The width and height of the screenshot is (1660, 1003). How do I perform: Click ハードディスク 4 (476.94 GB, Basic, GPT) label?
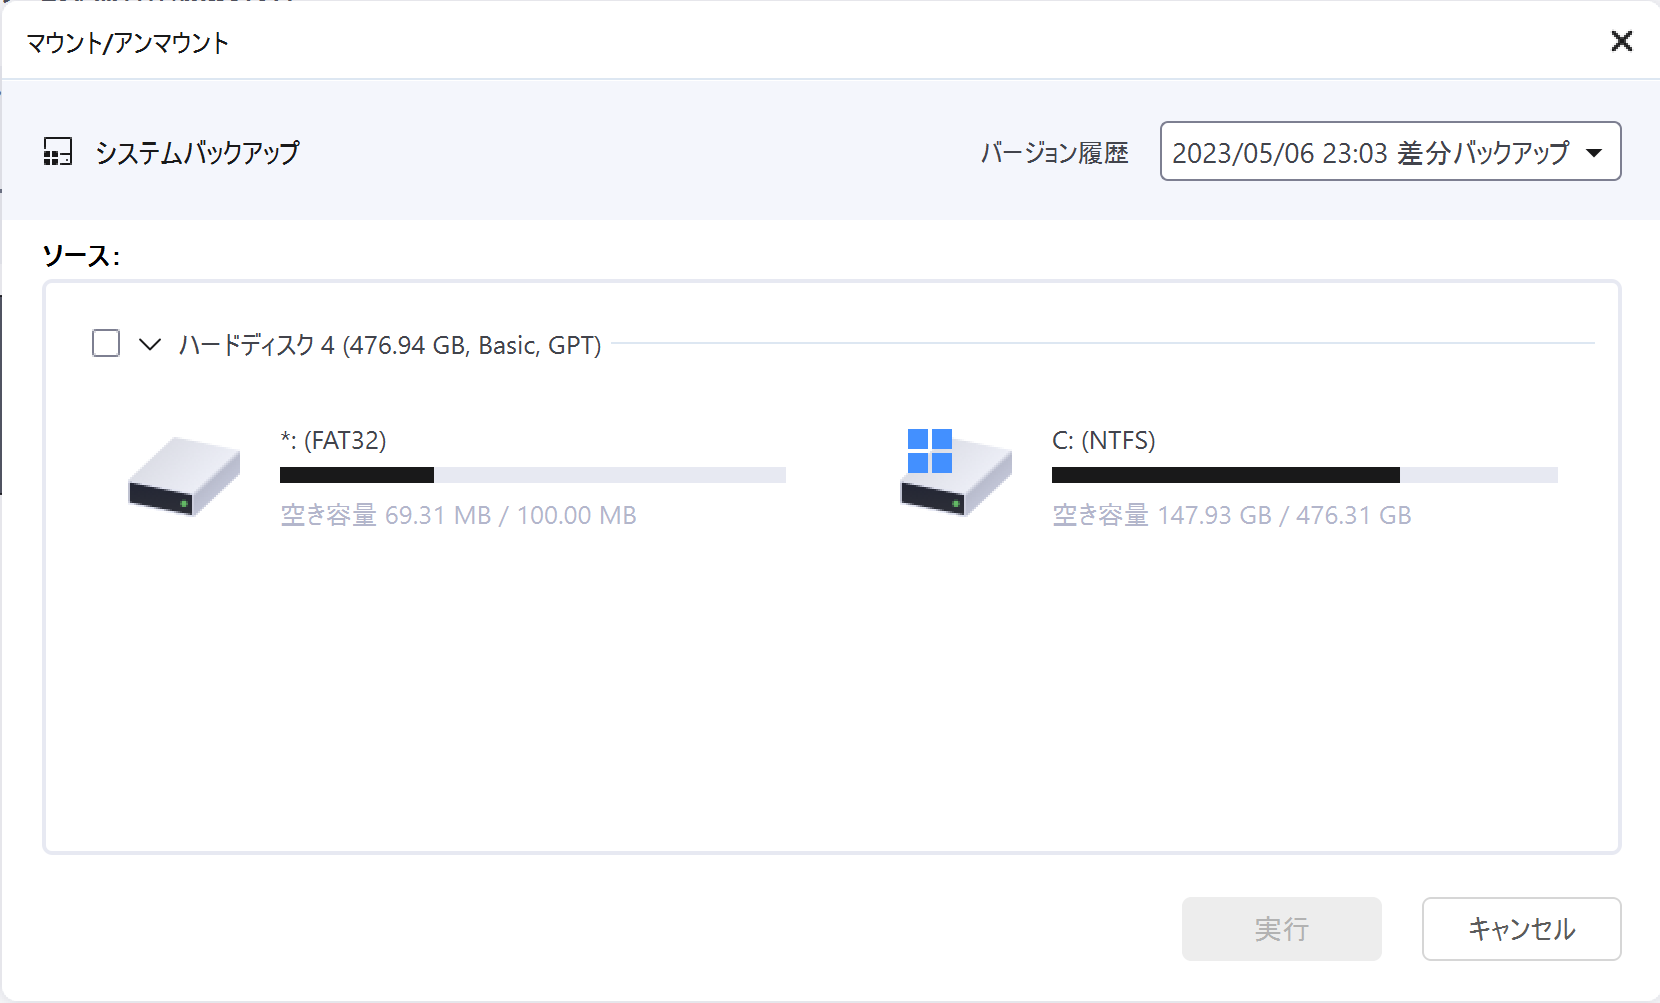[x=390, y=345]
